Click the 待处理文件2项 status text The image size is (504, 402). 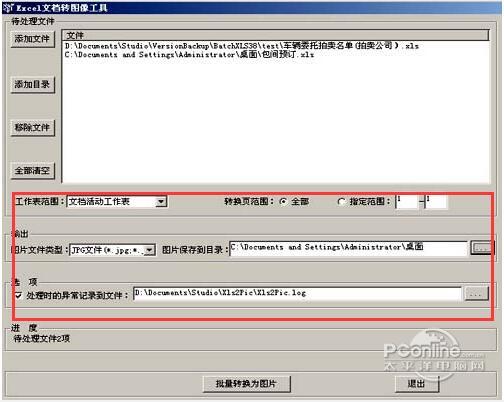tap(42, 339)
